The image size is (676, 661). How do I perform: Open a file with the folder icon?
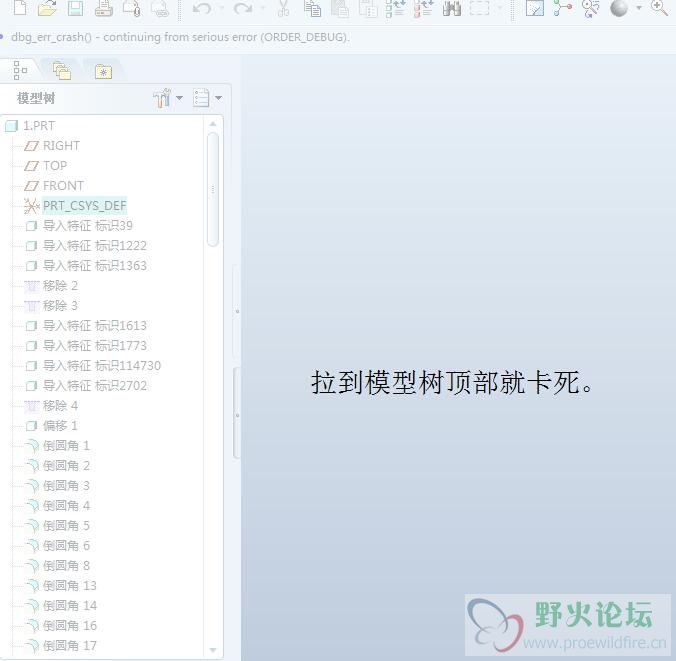(x=47, y=8)
